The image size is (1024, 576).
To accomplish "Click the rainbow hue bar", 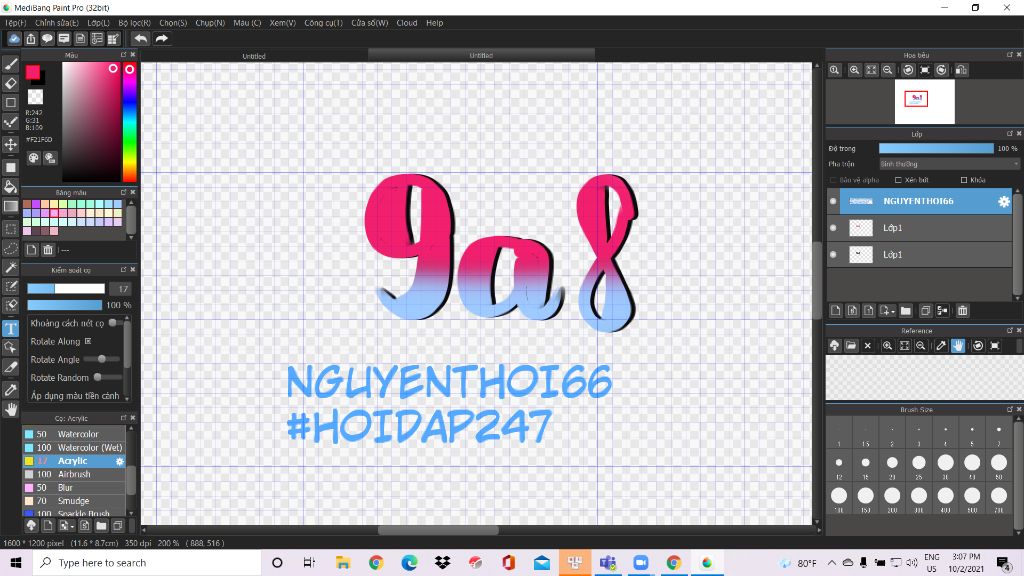I will click(129, 122).
